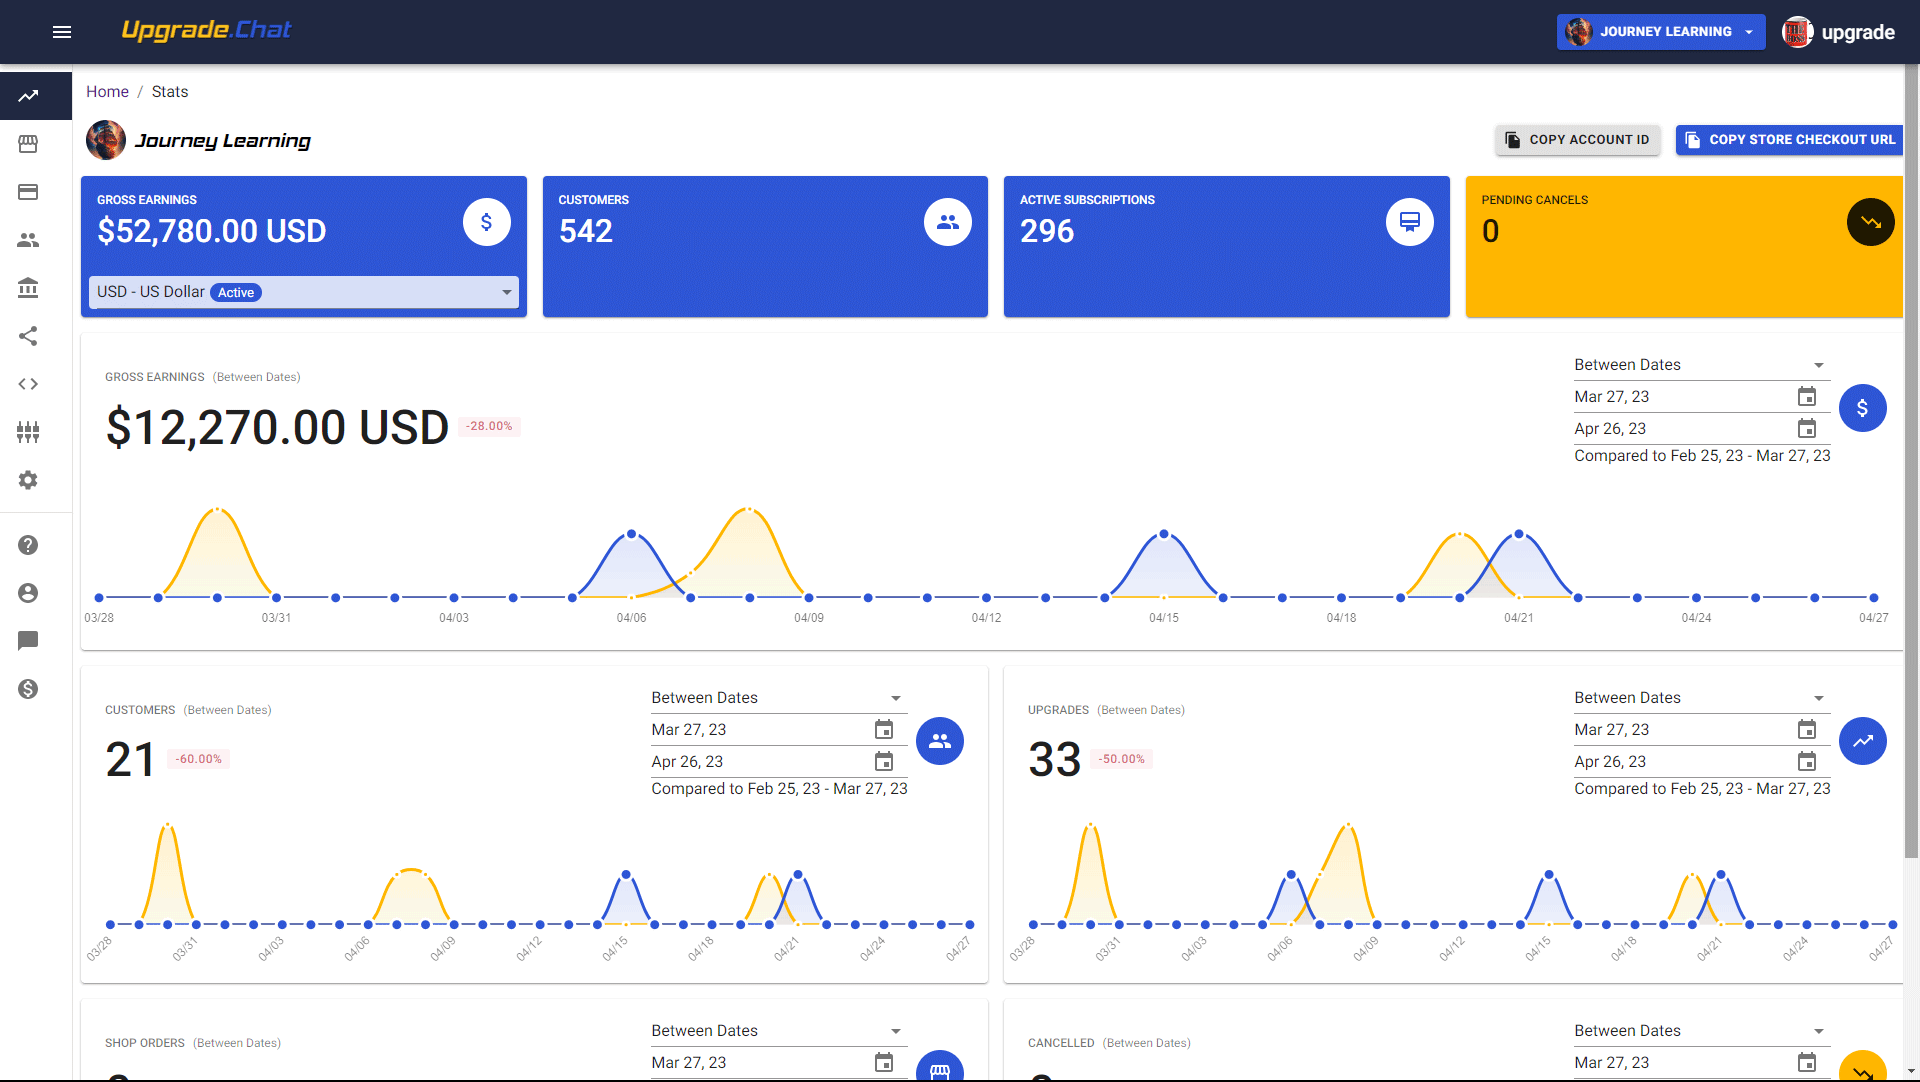Screen dimensions: 1920x1082
Task: Open the integrations sliders sidebar icon
Action: coord(28,432)
